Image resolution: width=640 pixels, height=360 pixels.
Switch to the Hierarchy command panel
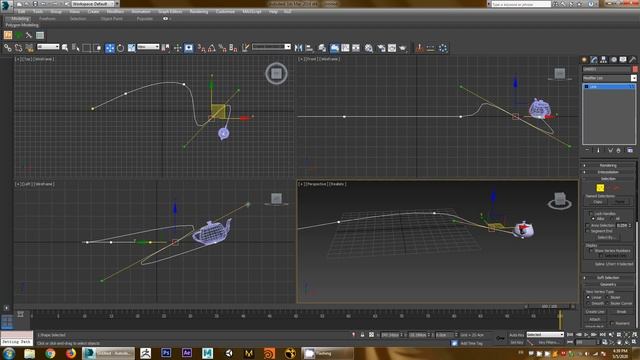tap(604, 60)
